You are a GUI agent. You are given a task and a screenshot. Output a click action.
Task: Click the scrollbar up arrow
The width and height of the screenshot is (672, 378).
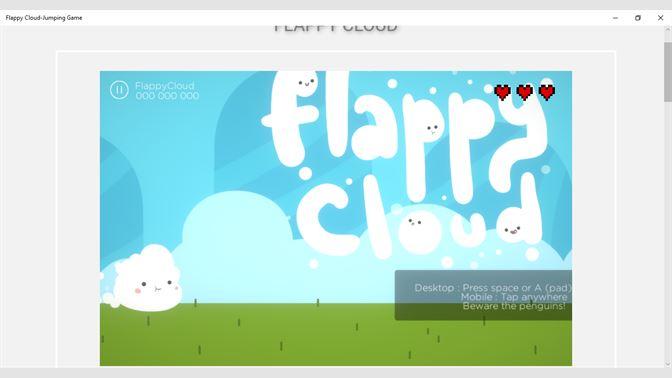pos(668,30)
